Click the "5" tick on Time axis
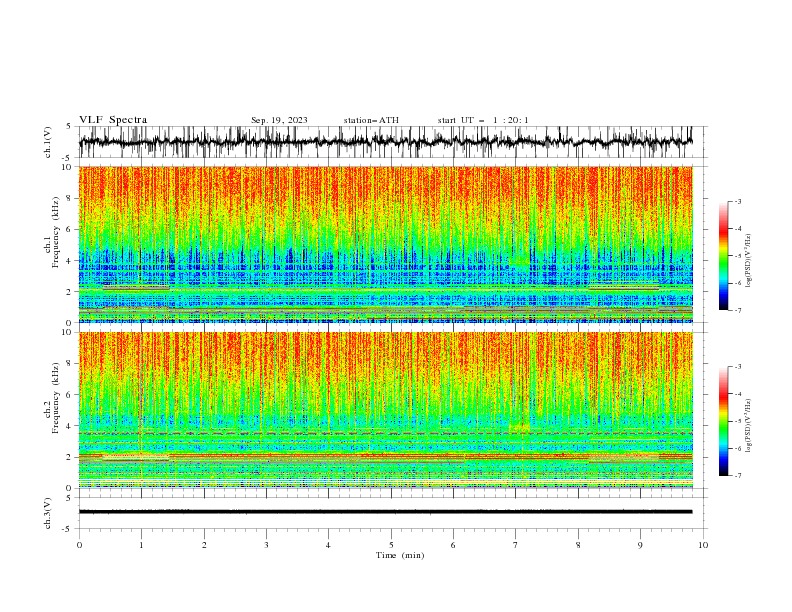The height and width of the screenshot is (612, 792). [391, 545]
